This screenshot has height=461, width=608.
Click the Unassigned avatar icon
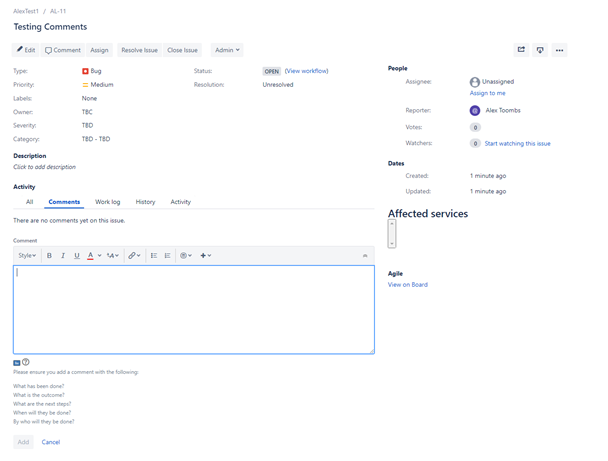pyautogui.click(x=475, y=82)
